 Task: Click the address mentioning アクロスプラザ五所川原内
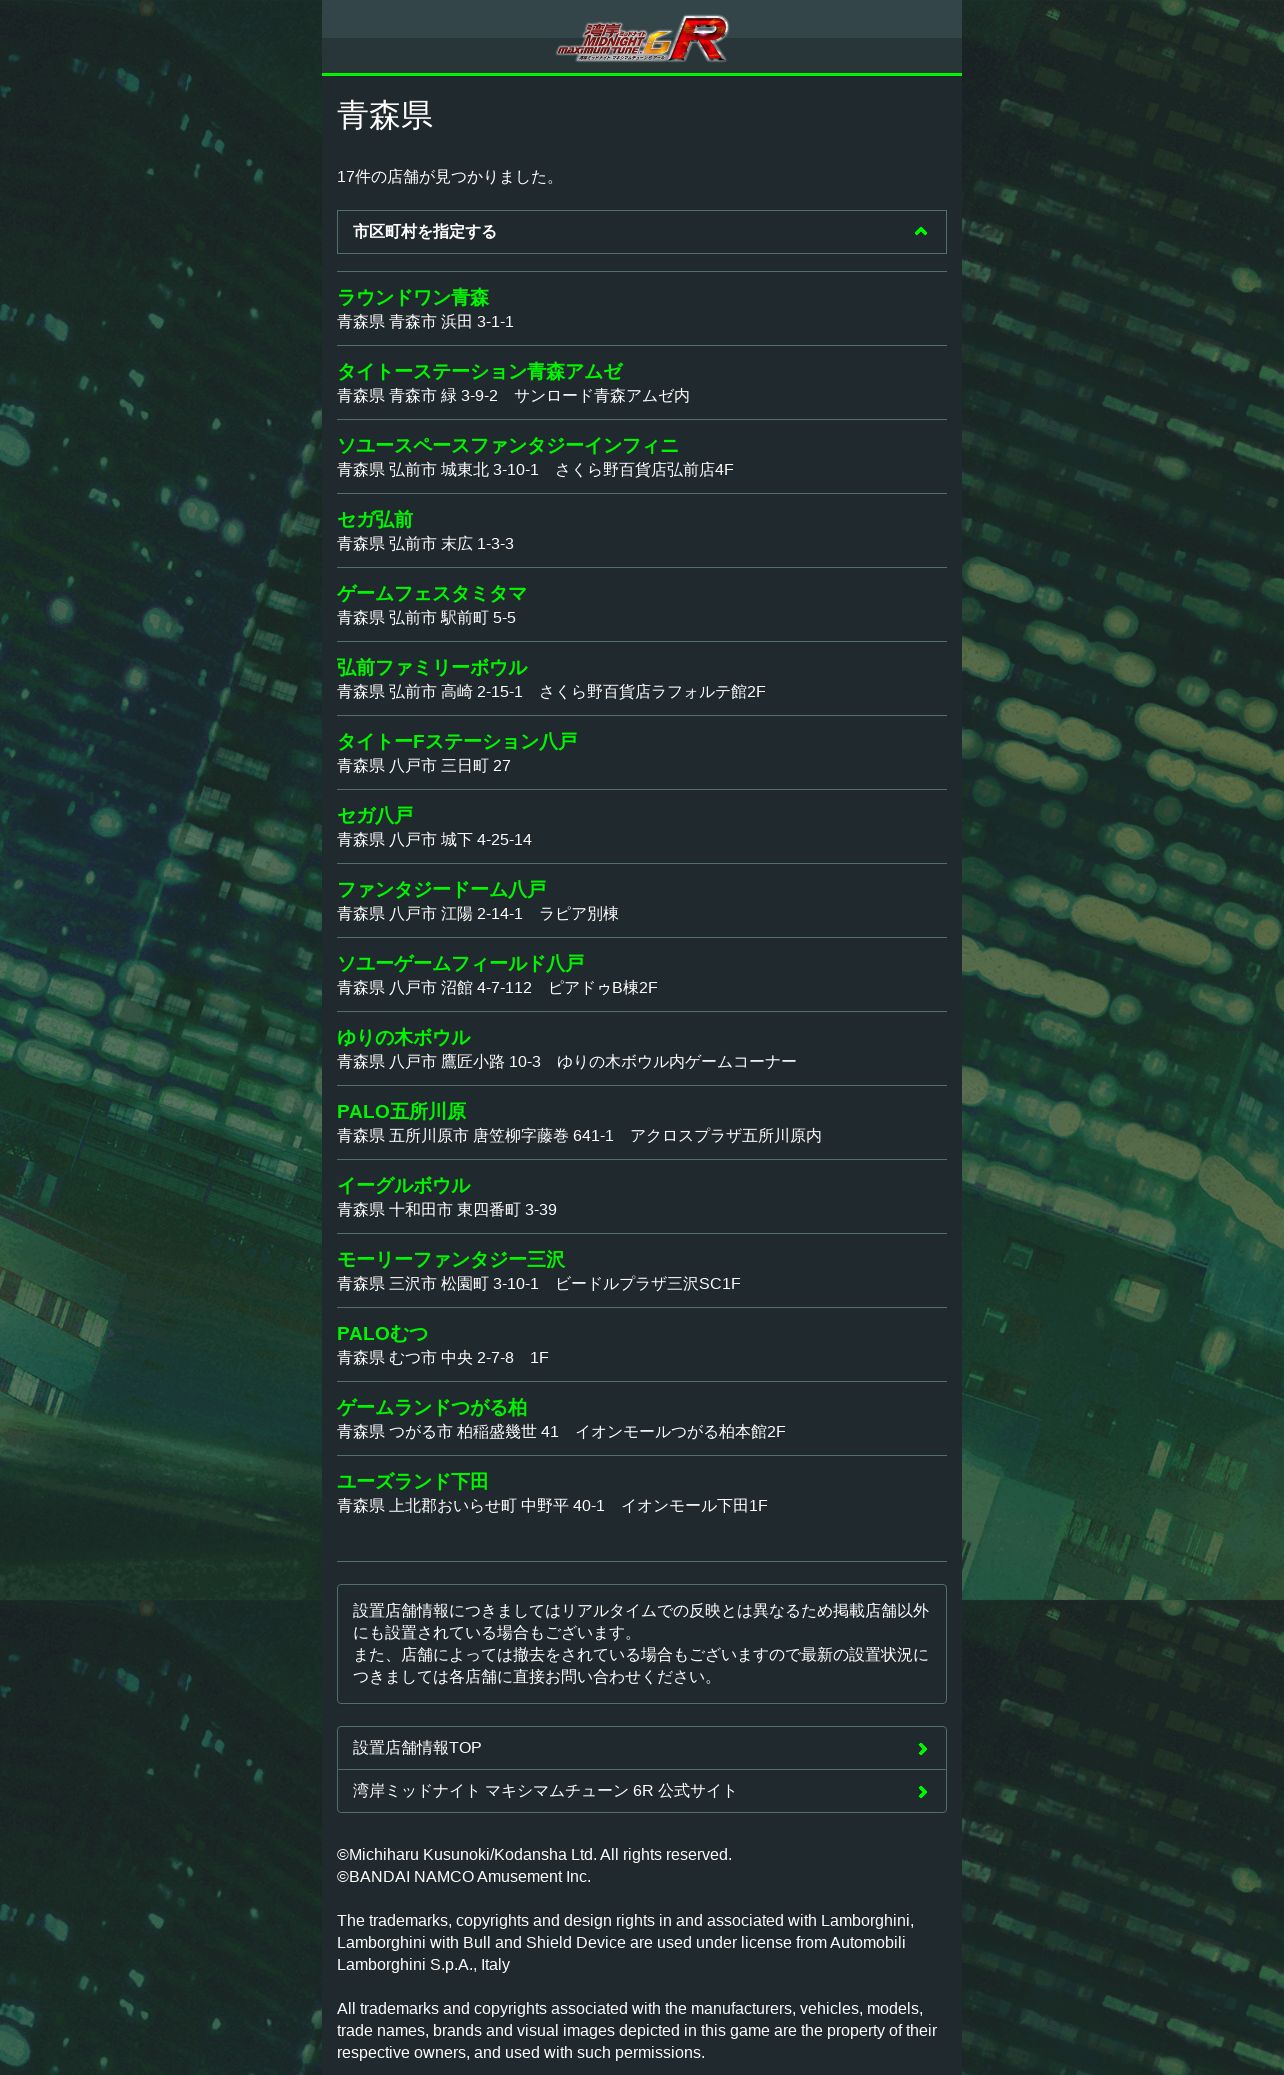coord(580,1136)
